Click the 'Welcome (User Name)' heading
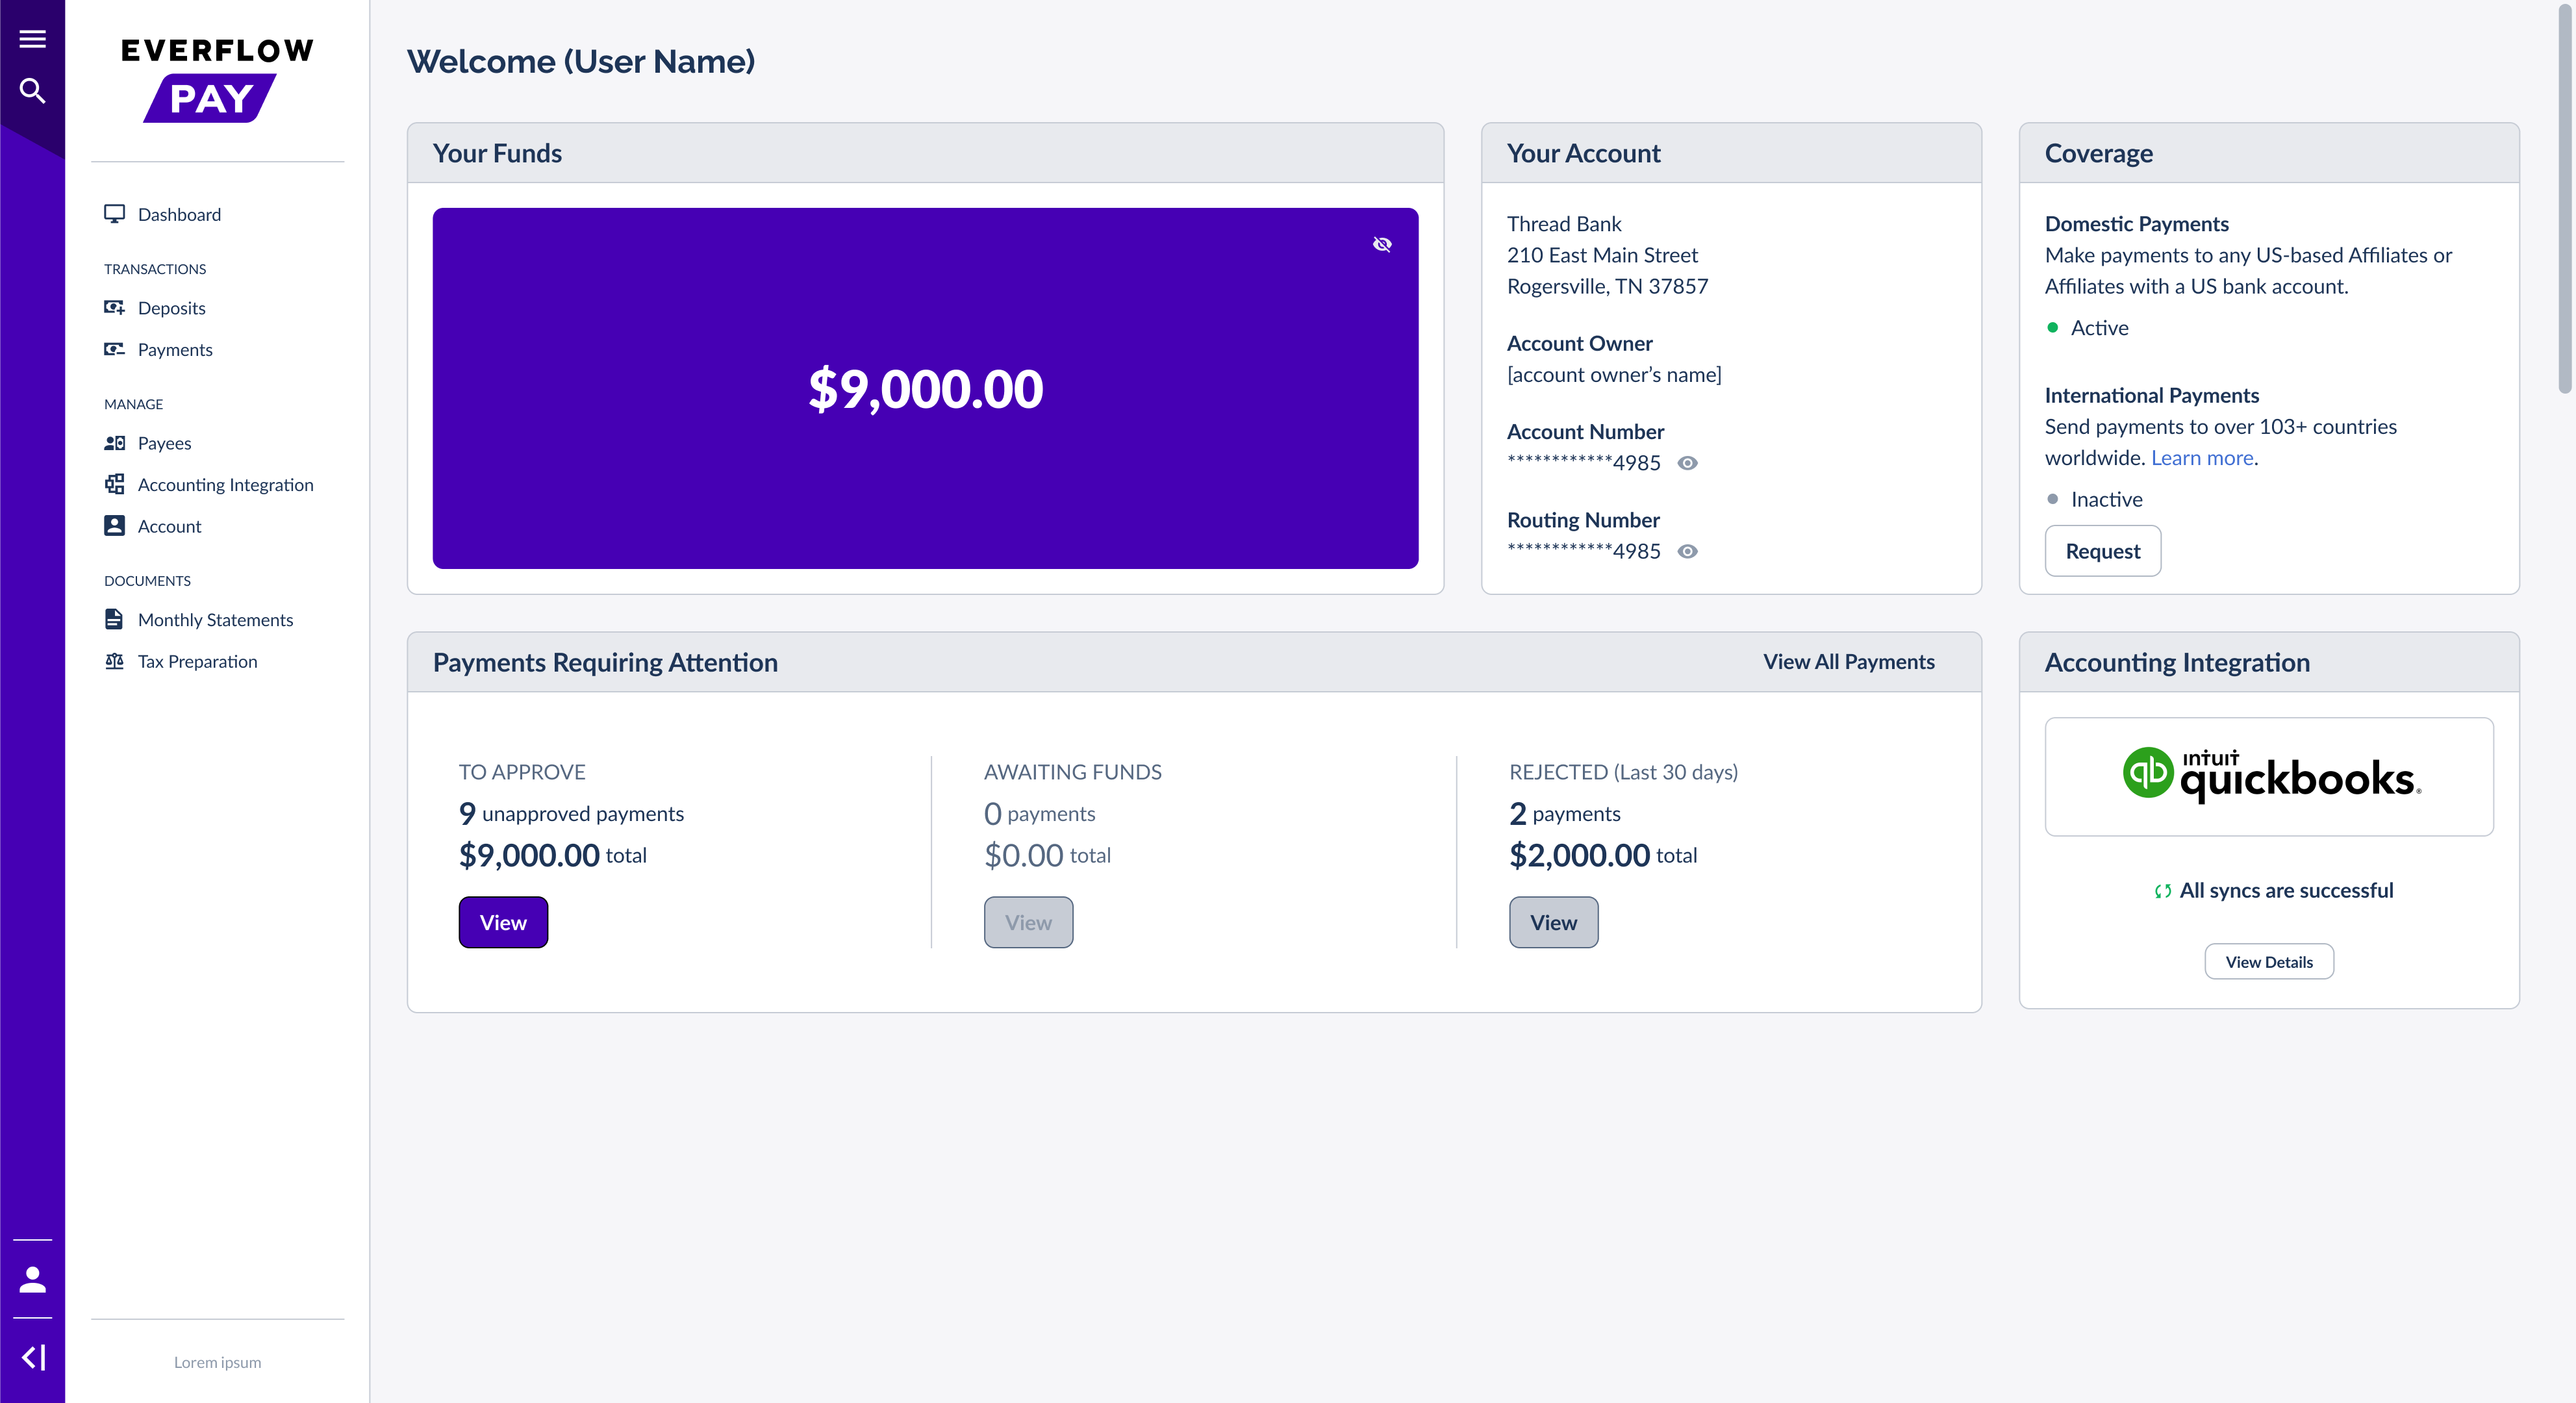The height and width of the screenshot is (1403, 2576). 580,61
